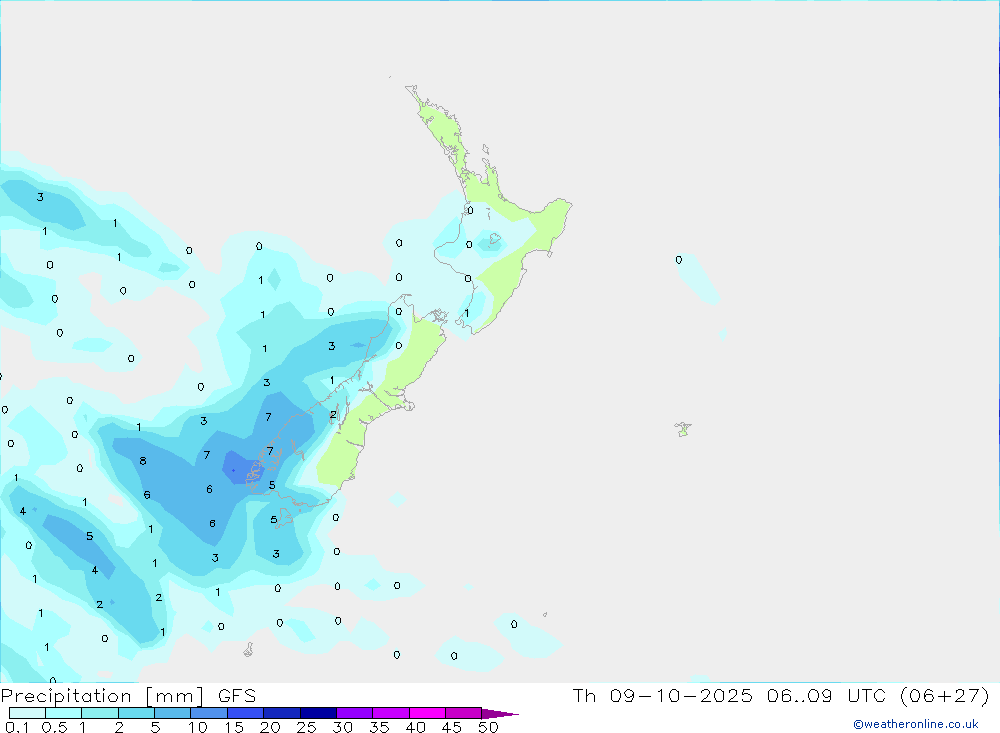Pick the 20–25 mm dark blue legend swatch

(x=282, y=713)
